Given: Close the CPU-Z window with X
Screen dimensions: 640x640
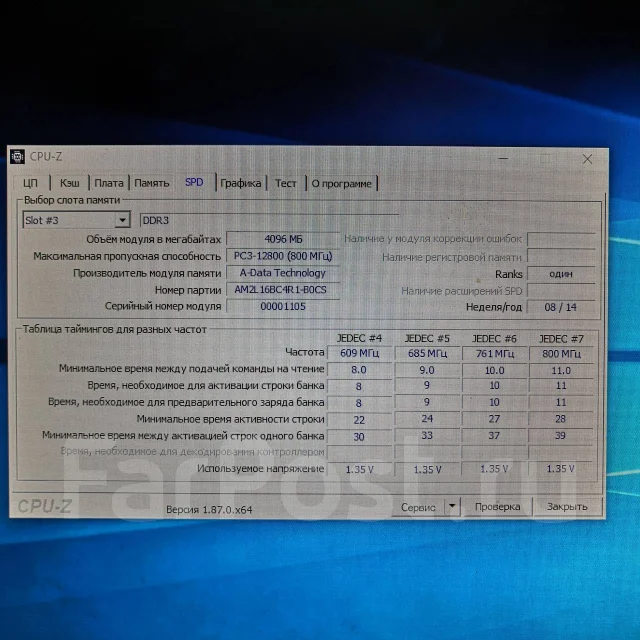Looking at the screenshot, I should [587, 159].
